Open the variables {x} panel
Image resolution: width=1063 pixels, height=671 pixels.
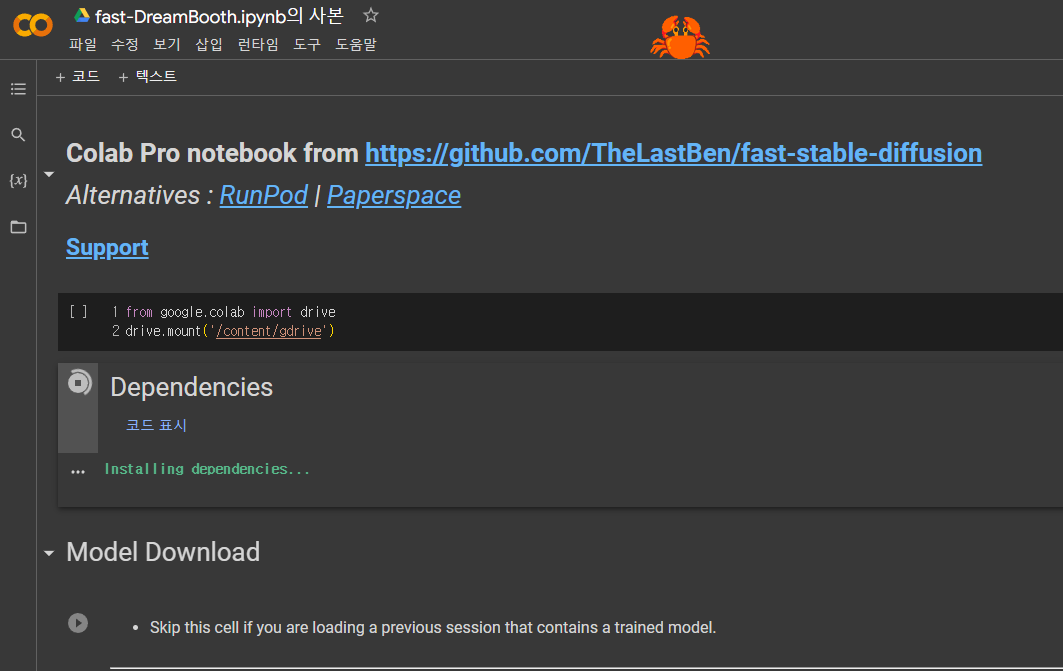[18, 180]
